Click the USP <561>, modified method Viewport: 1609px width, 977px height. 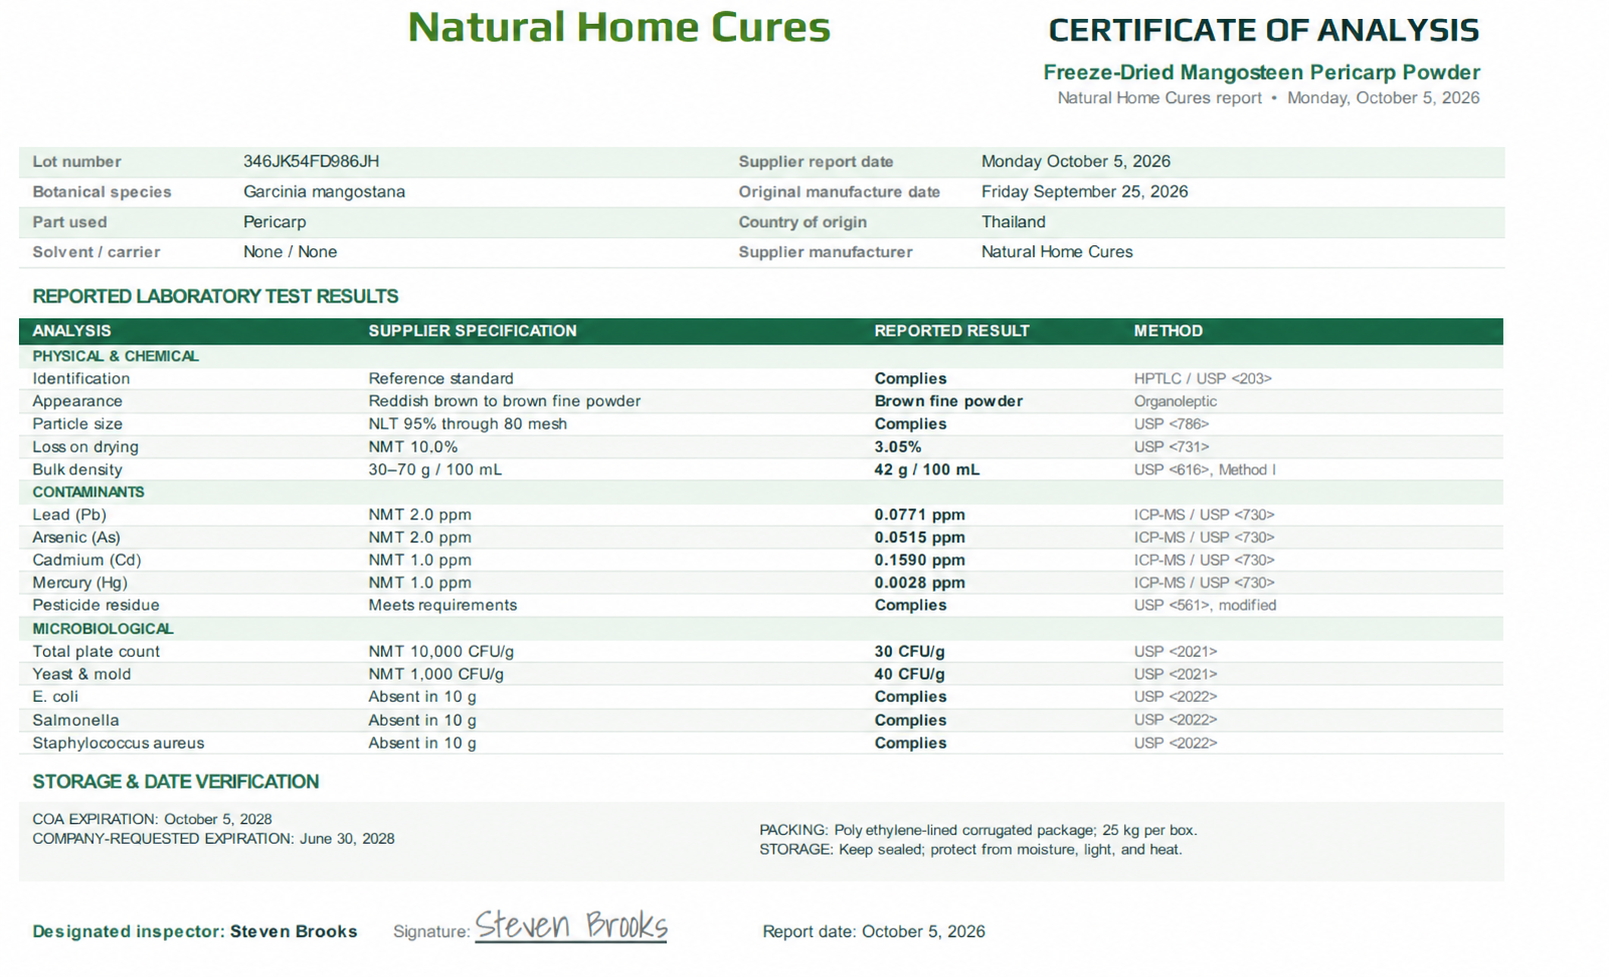[x=1205, y=605]
